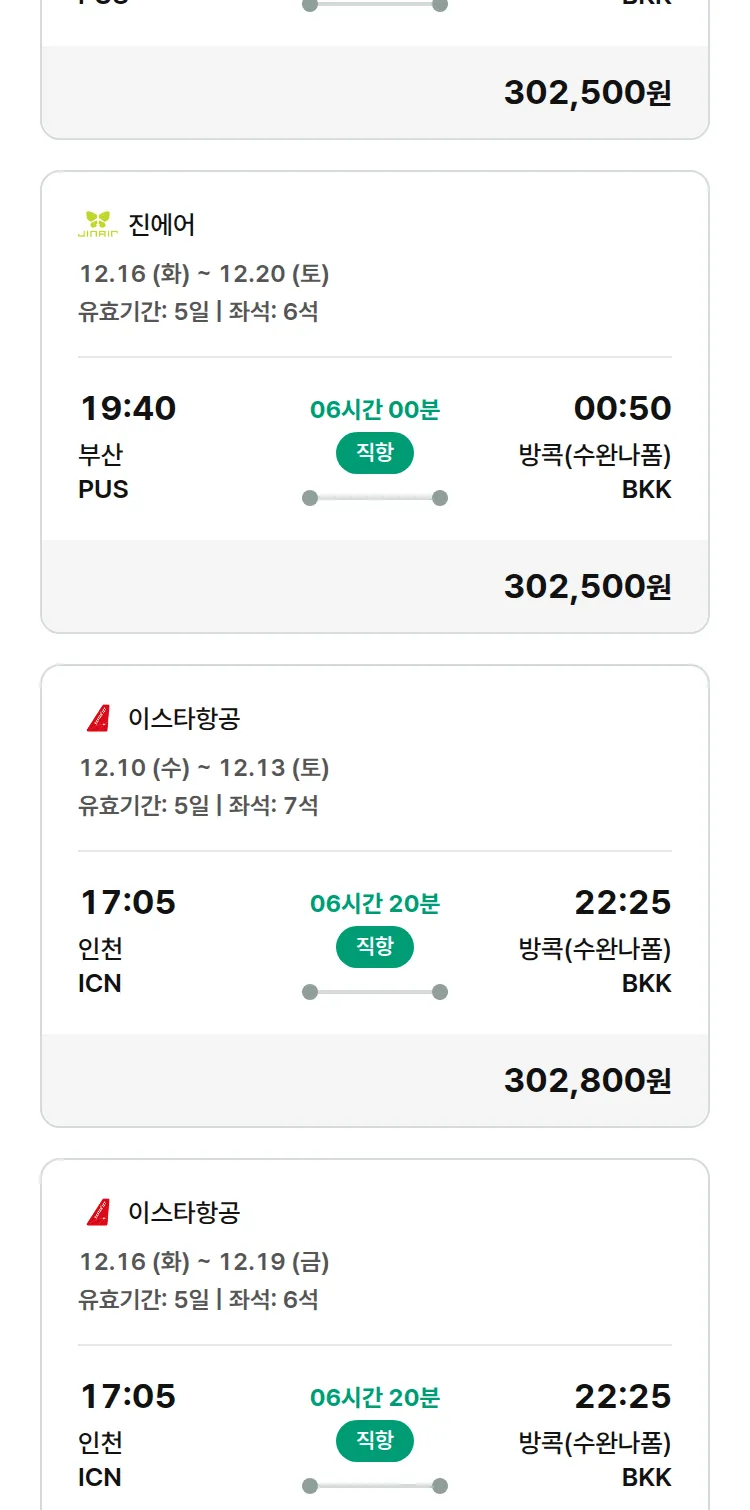Image resolution: width=750 pixels, height=1510 pixels.
Task: Select the 직항 badge on the 12.16~12.19 이스타항공 flight
Action: point(374,1441)
